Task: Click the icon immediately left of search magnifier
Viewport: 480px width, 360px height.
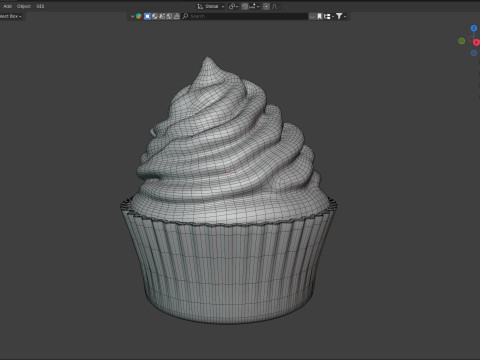Action: [x=176, y=16]
